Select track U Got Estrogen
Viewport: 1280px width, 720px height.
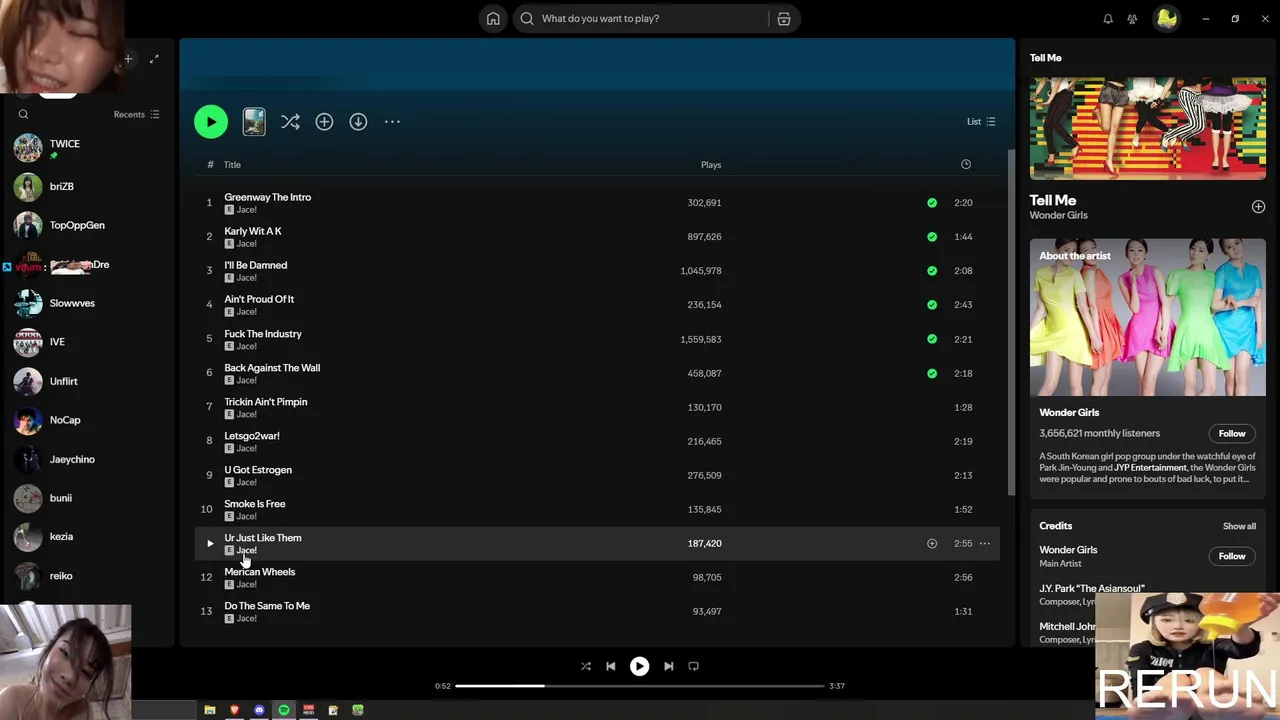coord(597,475)
